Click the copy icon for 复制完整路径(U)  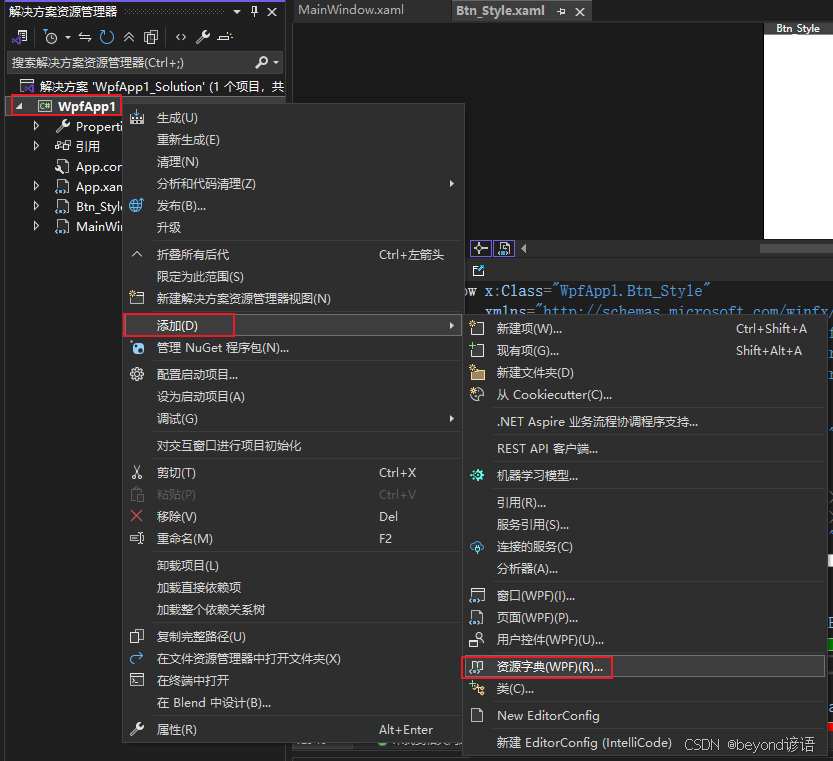click(137, 636)
